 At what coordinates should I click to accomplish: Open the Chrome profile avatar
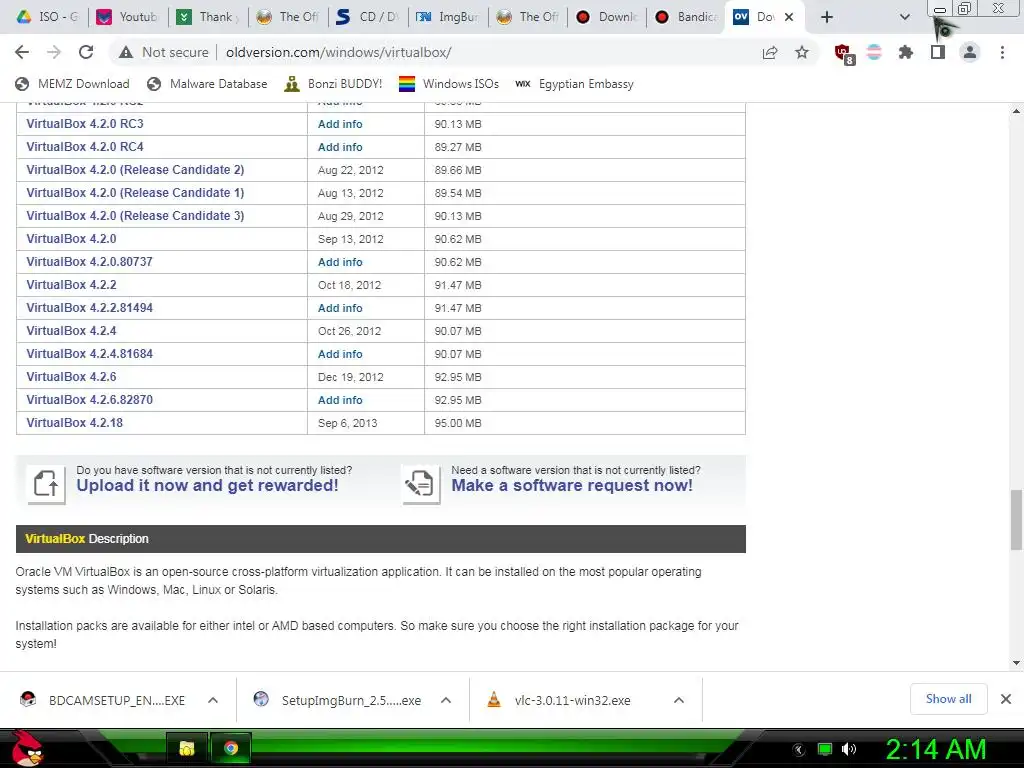tap(970, 52)
